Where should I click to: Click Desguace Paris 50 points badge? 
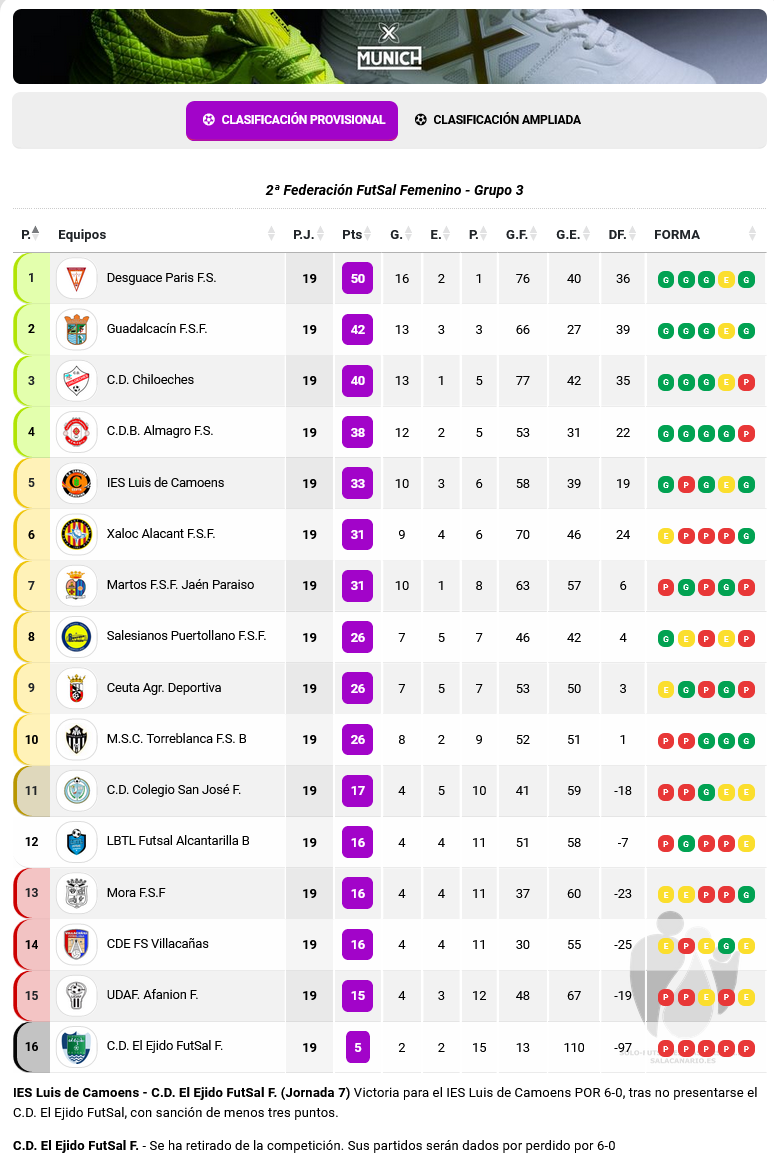(357, 278)
